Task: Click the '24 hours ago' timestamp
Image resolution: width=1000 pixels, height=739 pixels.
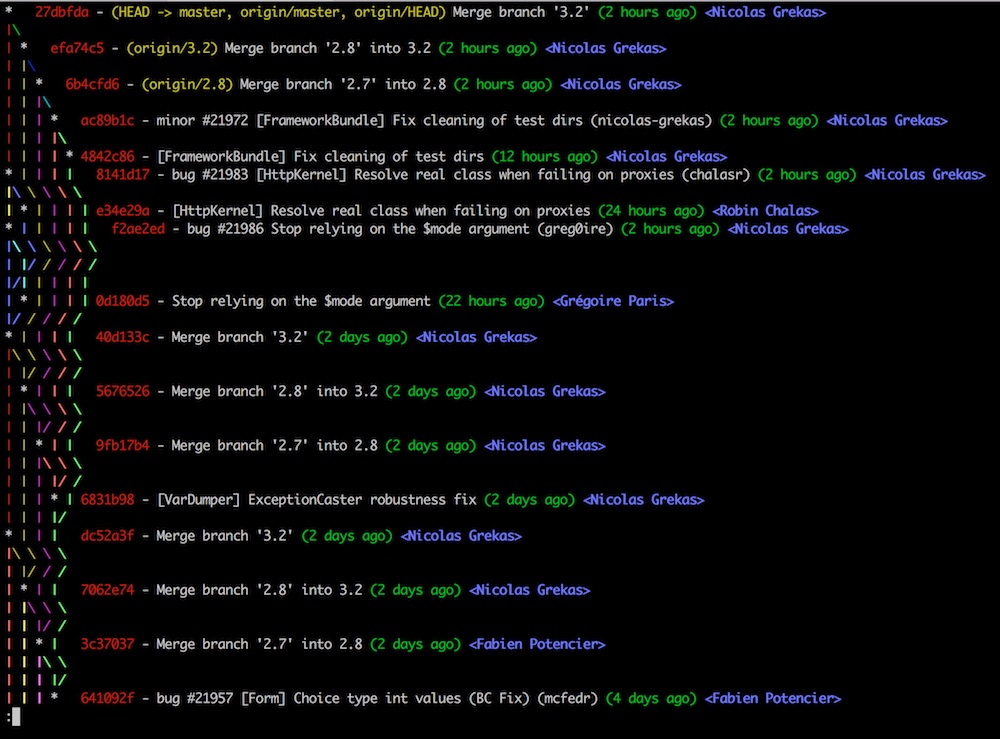Action: pyautogui.click(x=650, y=210)
